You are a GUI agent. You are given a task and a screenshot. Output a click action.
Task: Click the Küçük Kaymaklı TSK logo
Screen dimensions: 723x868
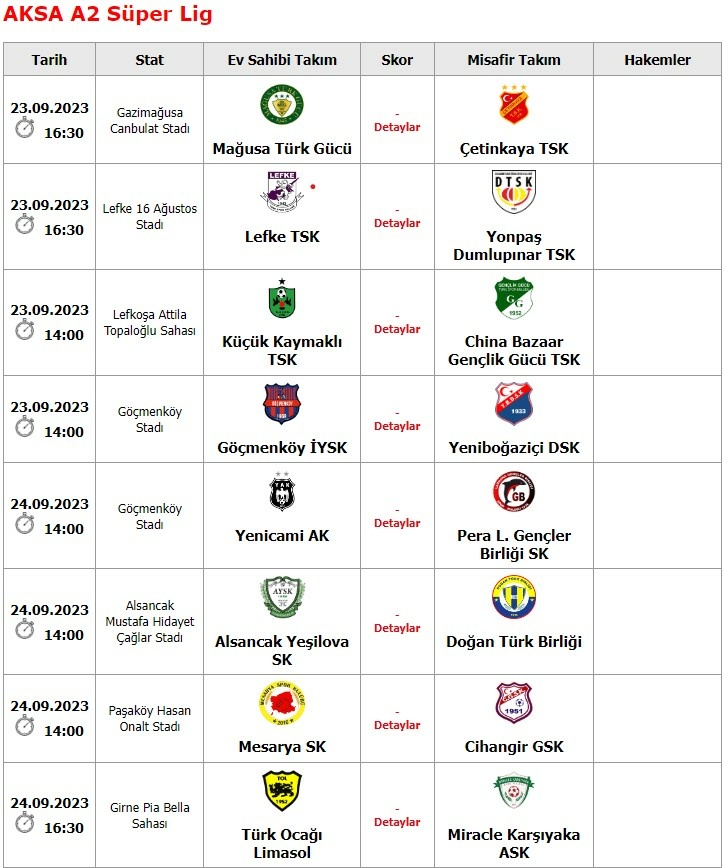282,298
